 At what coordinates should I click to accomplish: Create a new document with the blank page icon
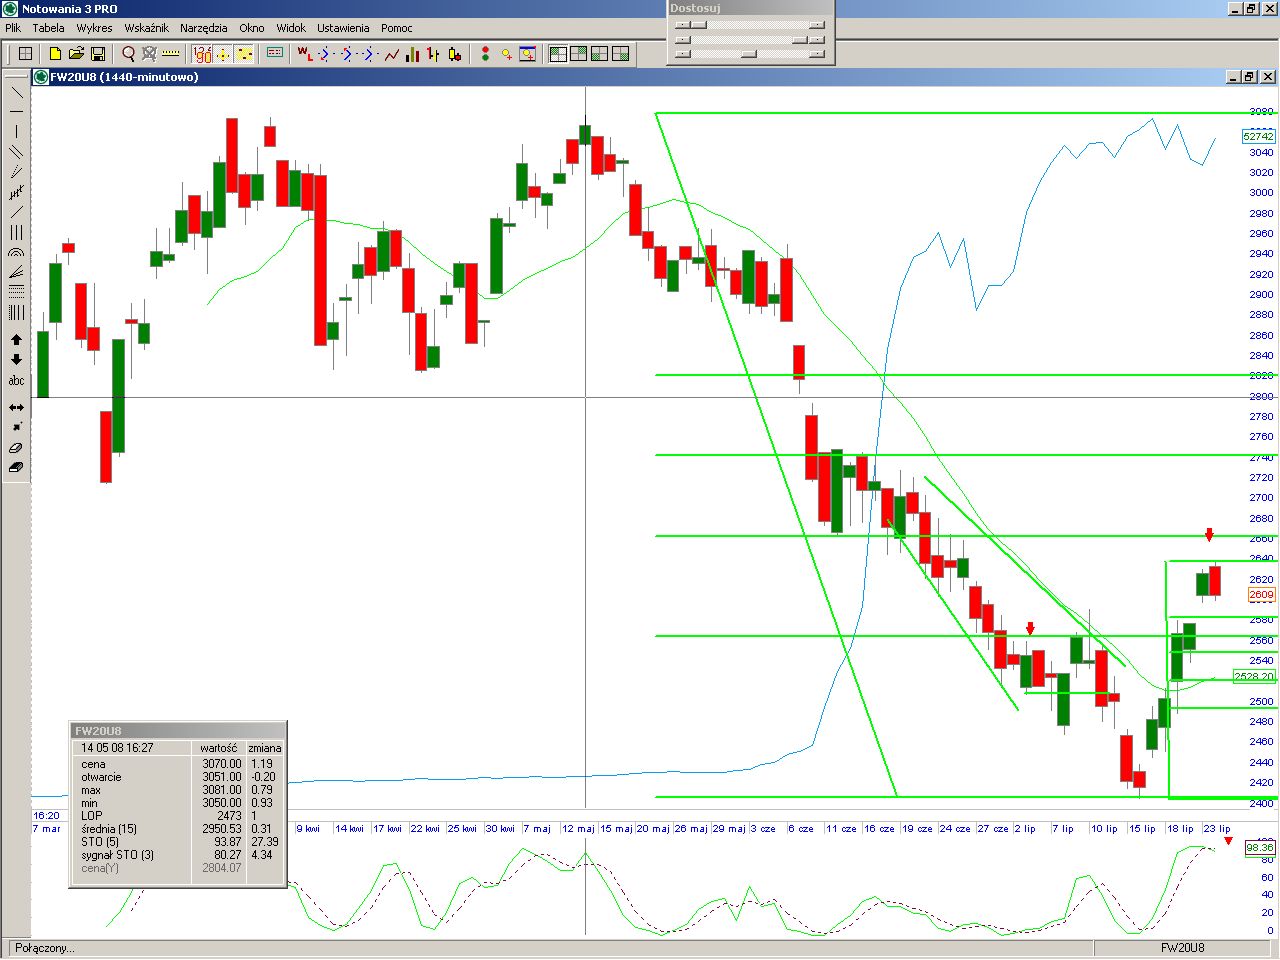click(55, 54)
